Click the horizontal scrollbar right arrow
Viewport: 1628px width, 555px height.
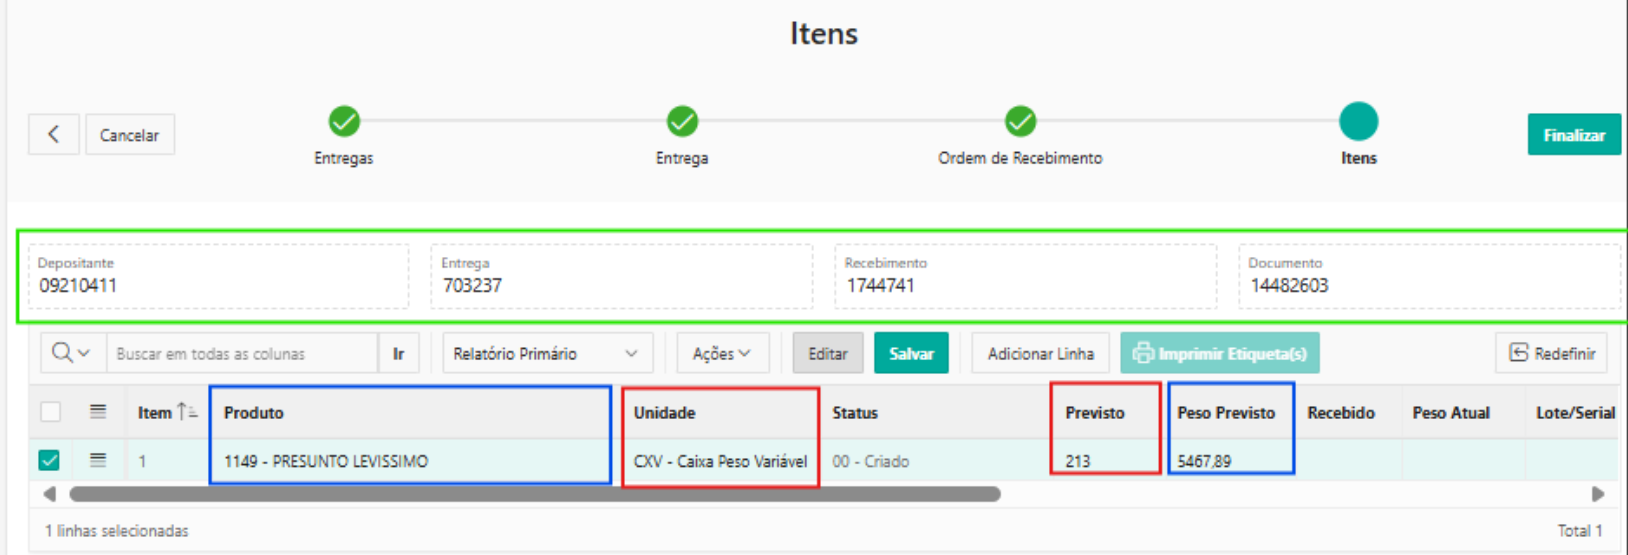click(1598, 494)
